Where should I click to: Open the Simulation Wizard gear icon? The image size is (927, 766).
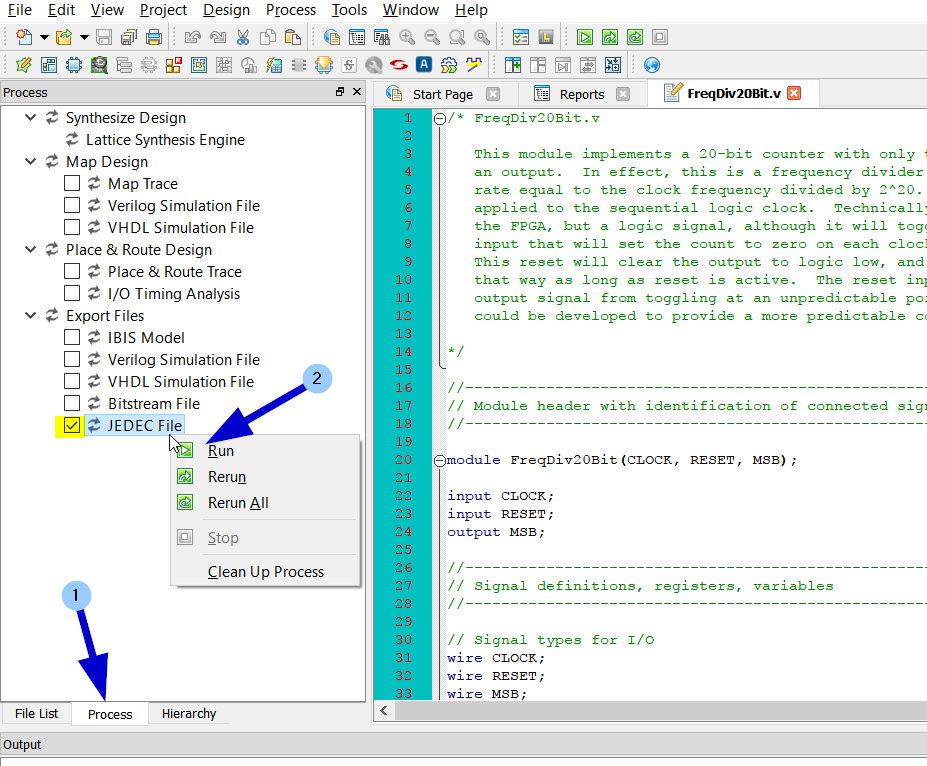coord(449,65)
